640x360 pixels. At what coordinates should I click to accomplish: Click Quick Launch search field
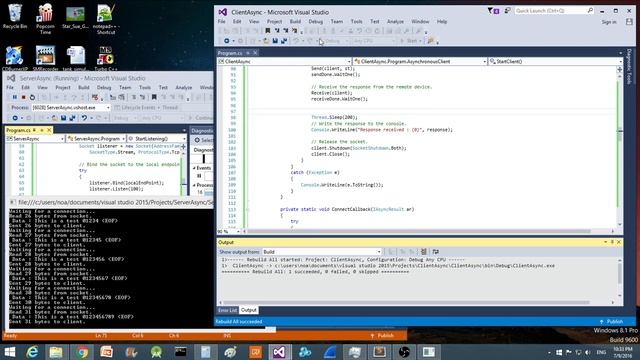(x=554, y=11)
